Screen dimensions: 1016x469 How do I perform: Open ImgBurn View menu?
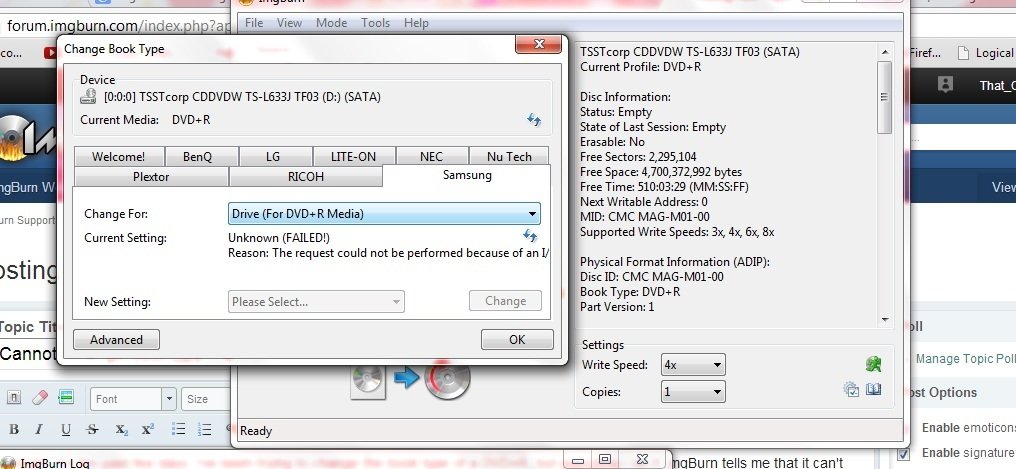point(289,23)
